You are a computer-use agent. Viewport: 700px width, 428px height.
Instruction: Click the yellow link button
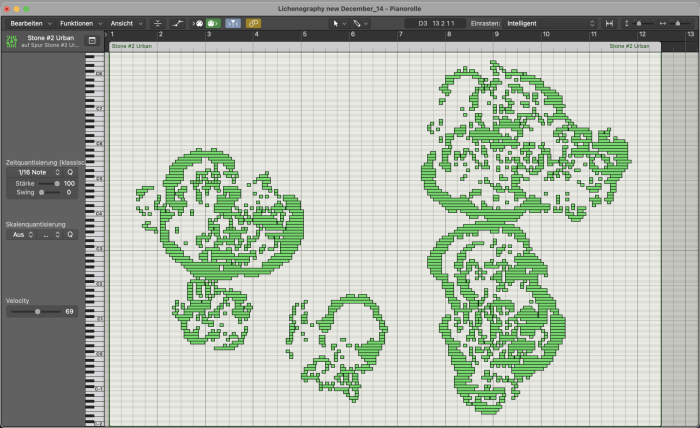tap(253, 23)
